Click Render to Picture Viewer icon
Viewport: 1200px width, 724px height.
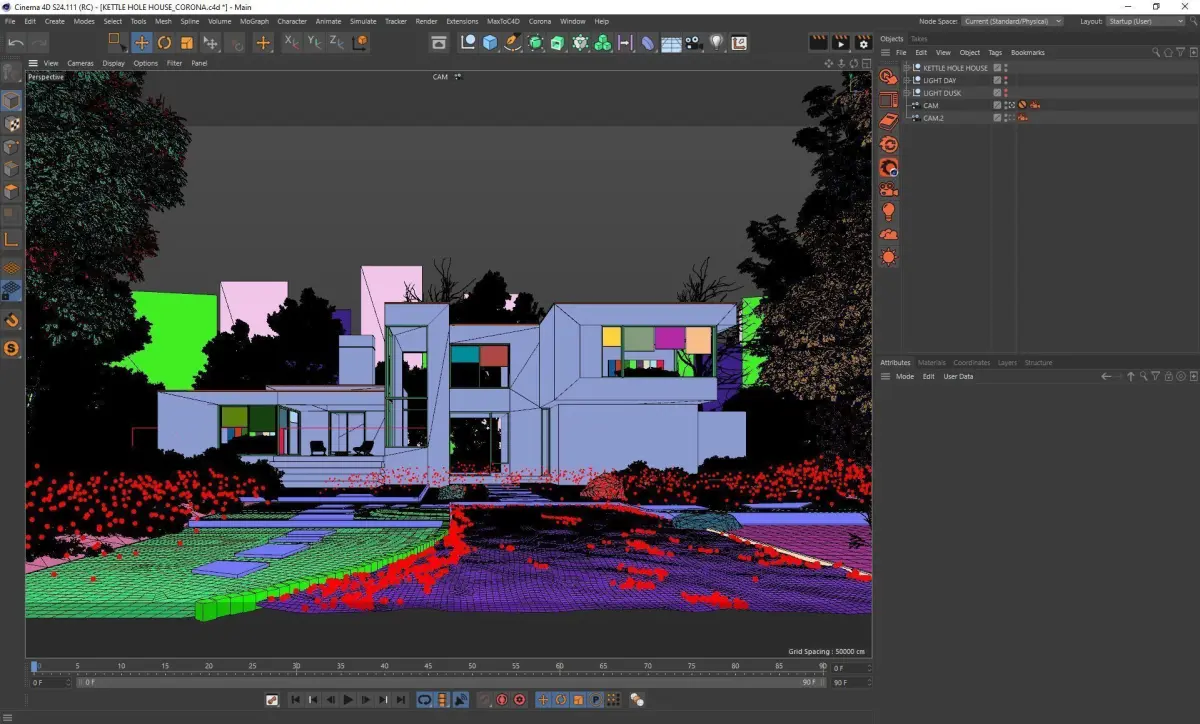841,42
